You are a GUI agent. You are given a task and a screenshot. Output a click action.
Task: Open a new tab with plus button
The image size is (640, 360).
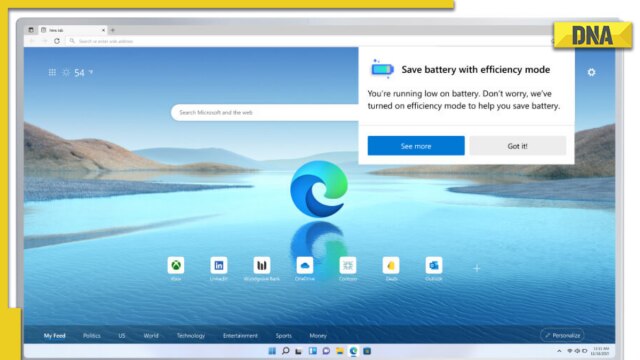pos(113,30)
